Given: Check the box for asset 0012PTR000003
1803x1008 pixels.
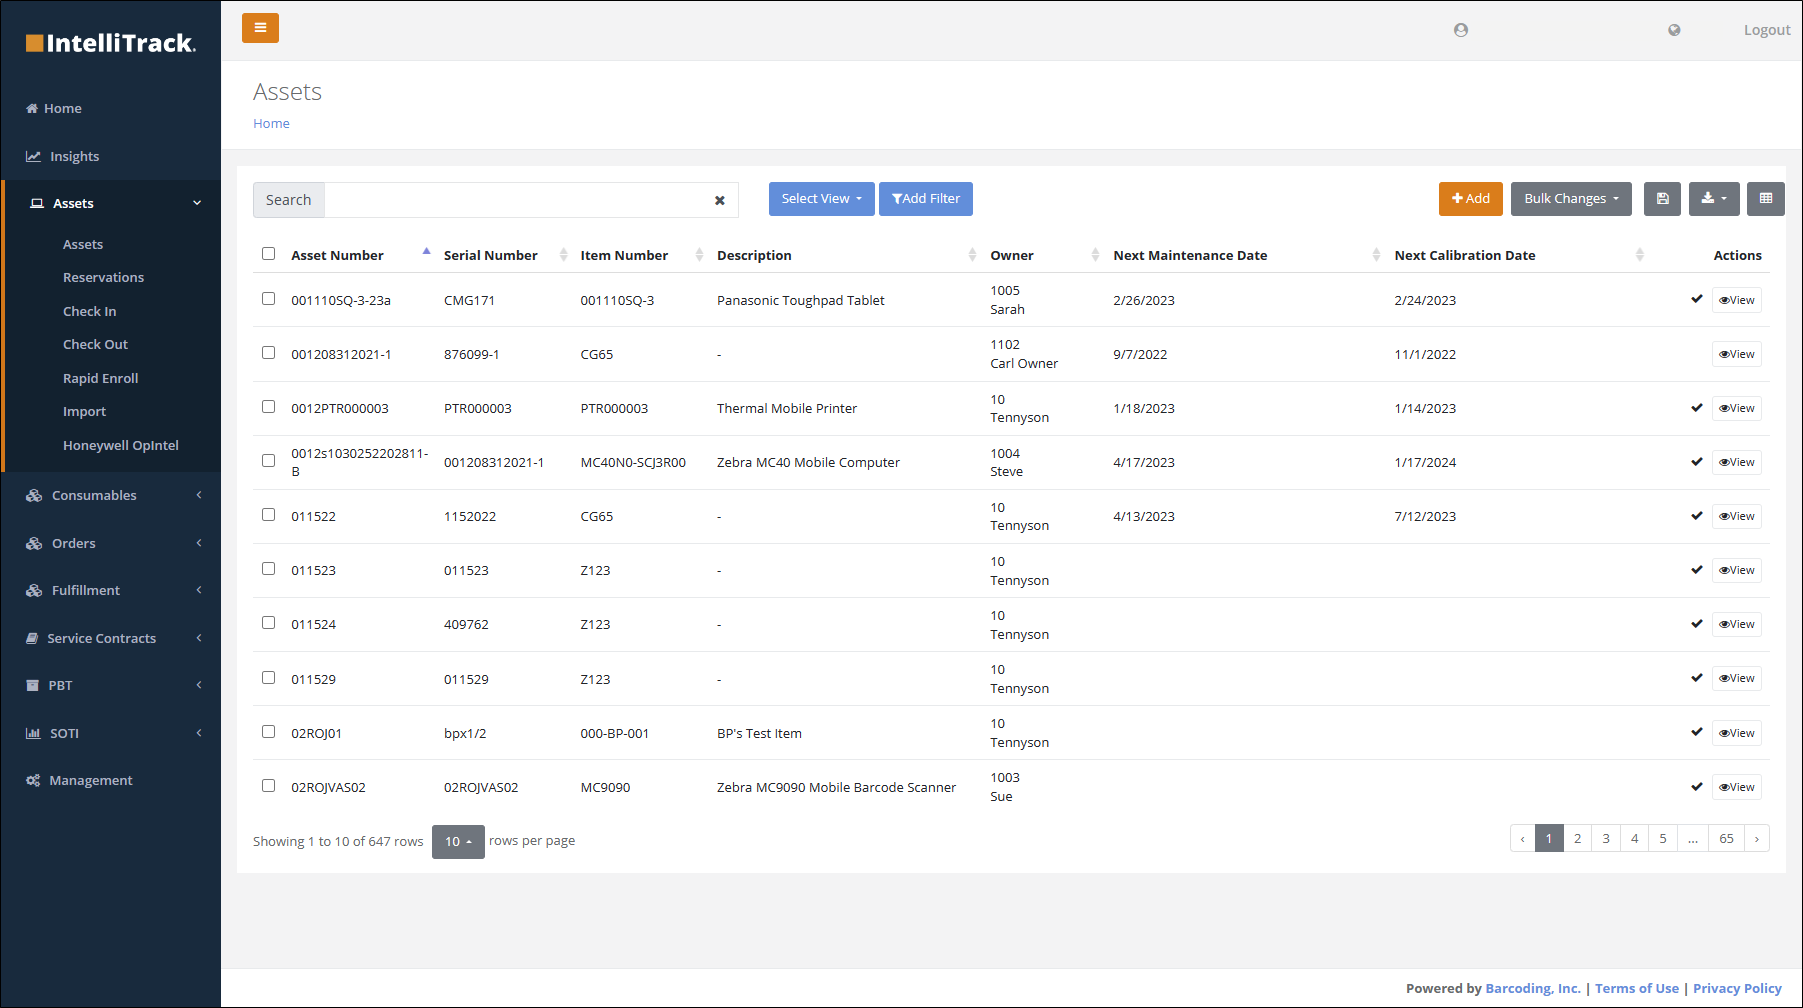Looking at the screenshot, I should tap(268, 407).
